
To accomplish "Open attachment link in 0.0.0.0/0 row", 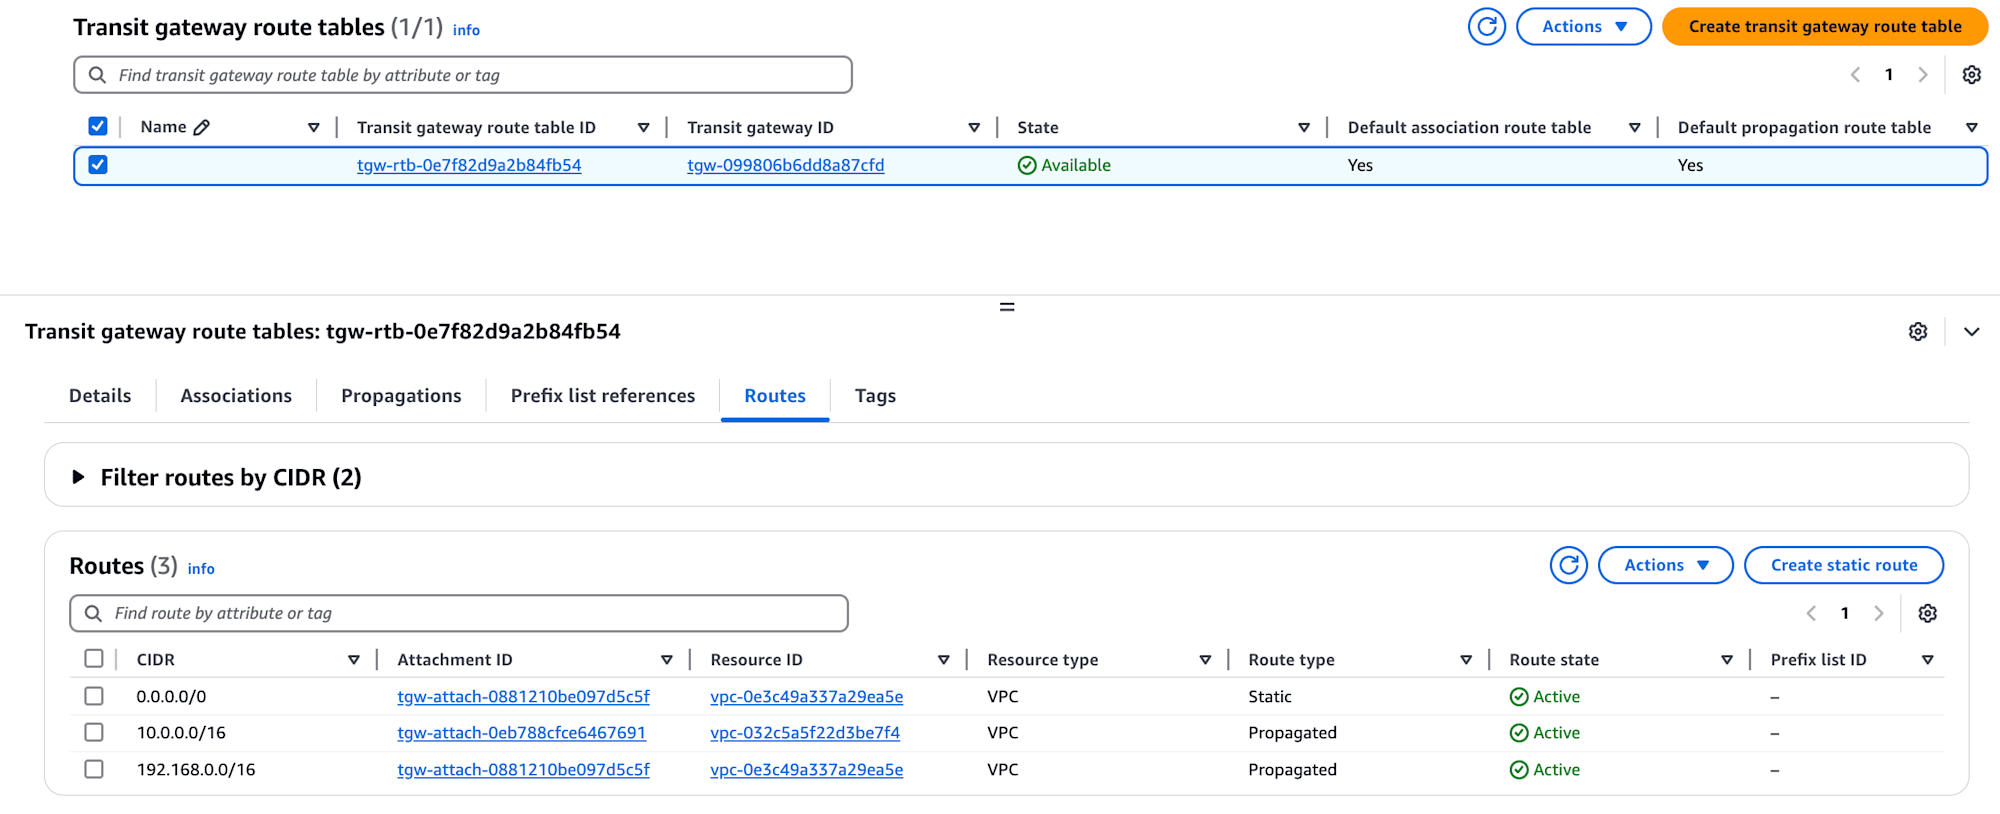I will pyautogui.click(x=523, y=697).
